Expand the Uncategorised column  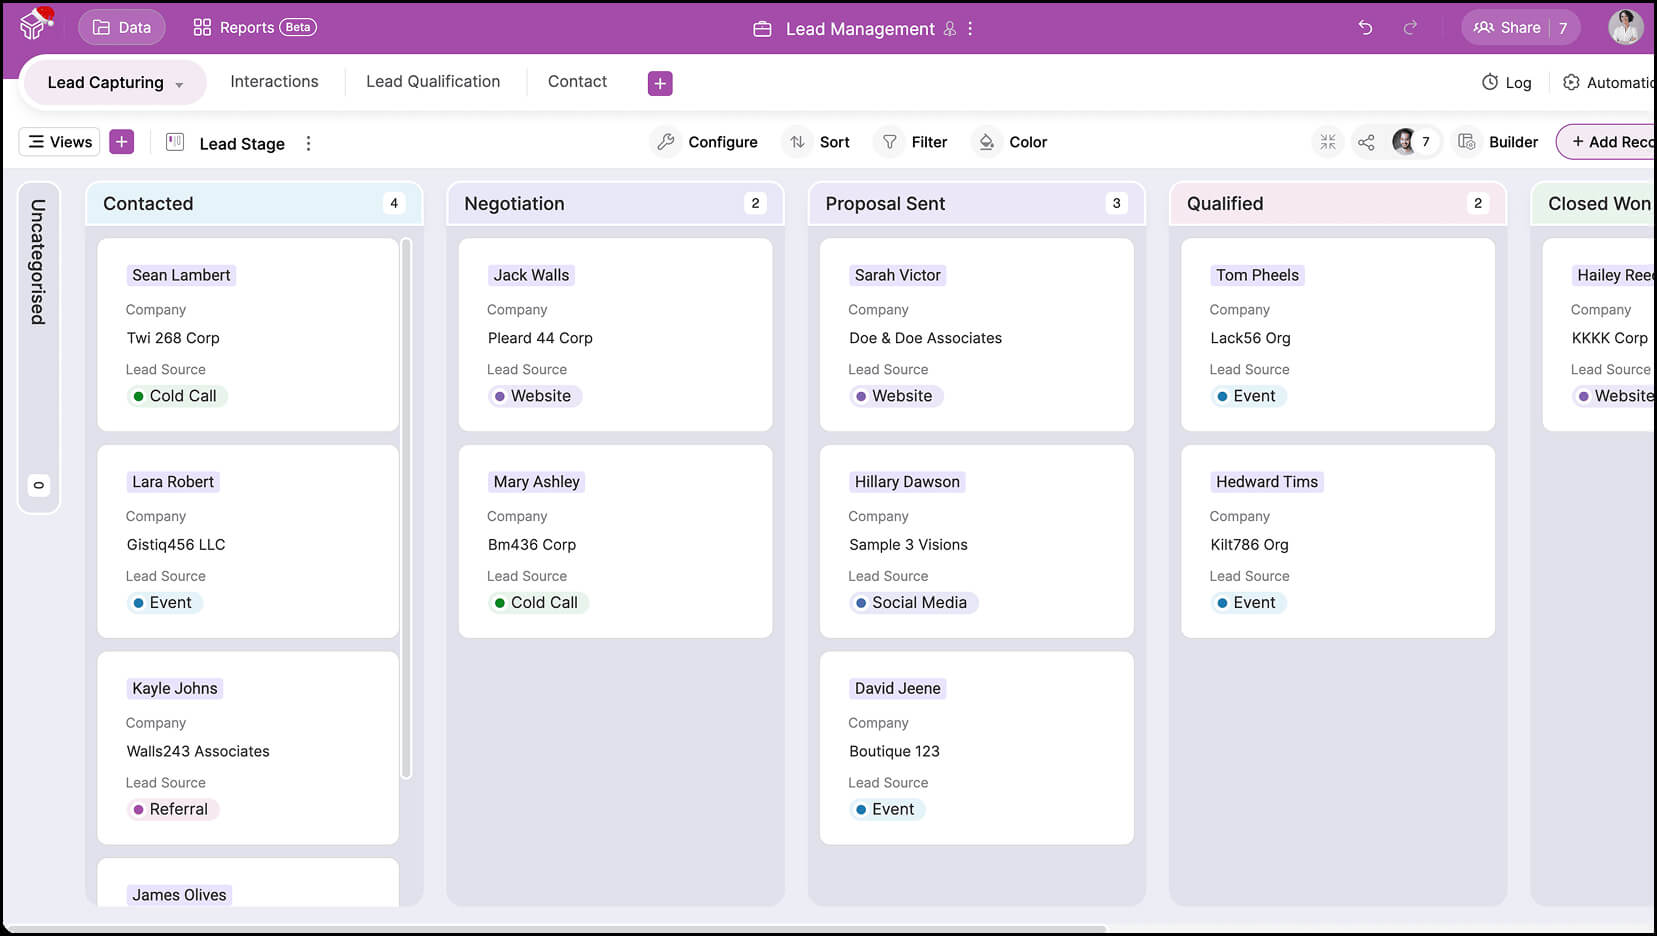tap(38, 262)
